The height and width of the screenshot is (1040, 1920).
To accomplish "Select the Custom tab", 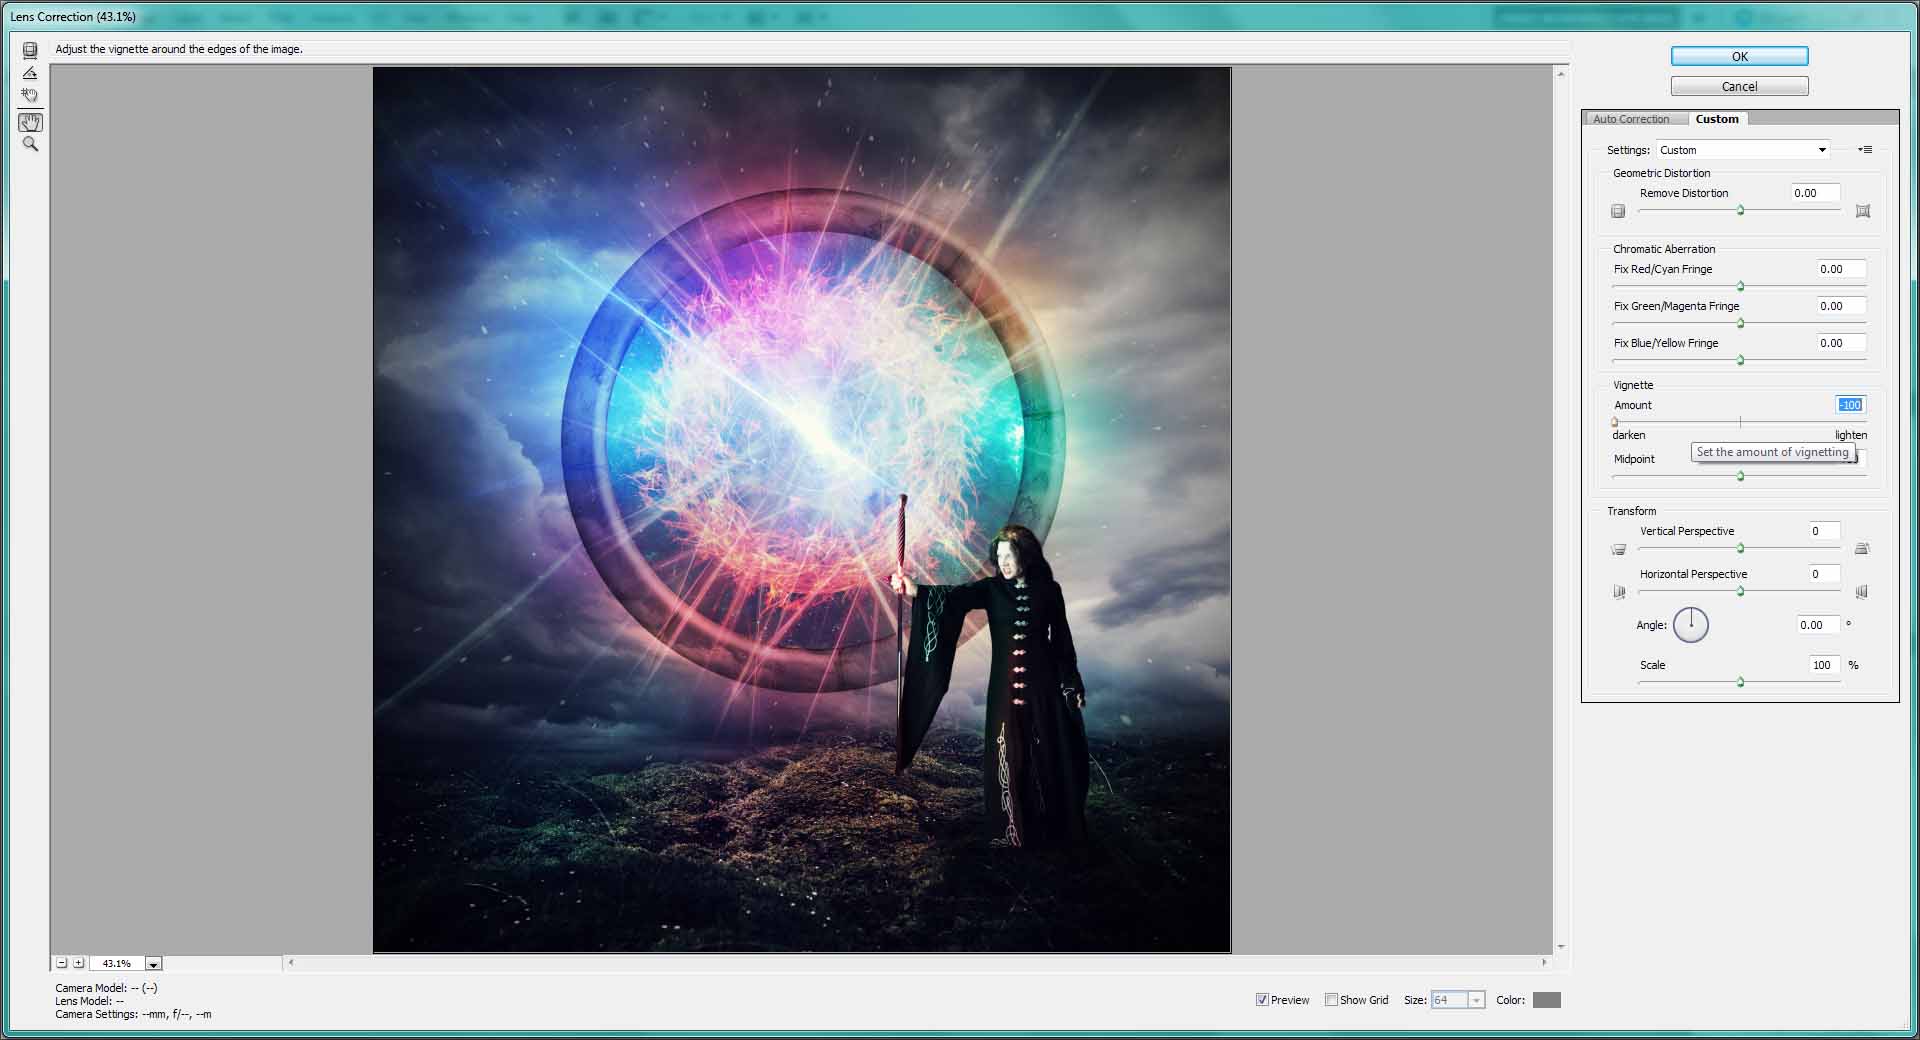I will click(x=1716, y=119).
